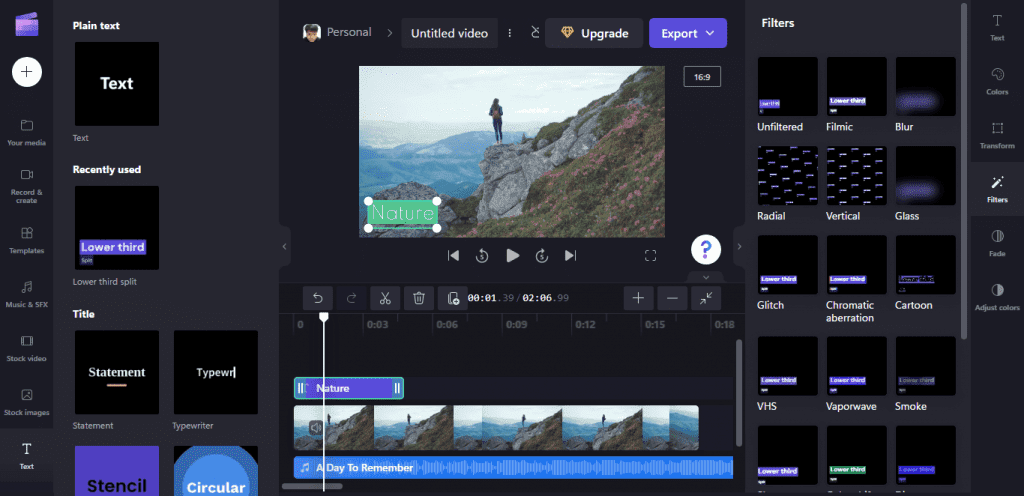Rewind five seconds button
The image size is (1024, 496).
click(482, 256)
